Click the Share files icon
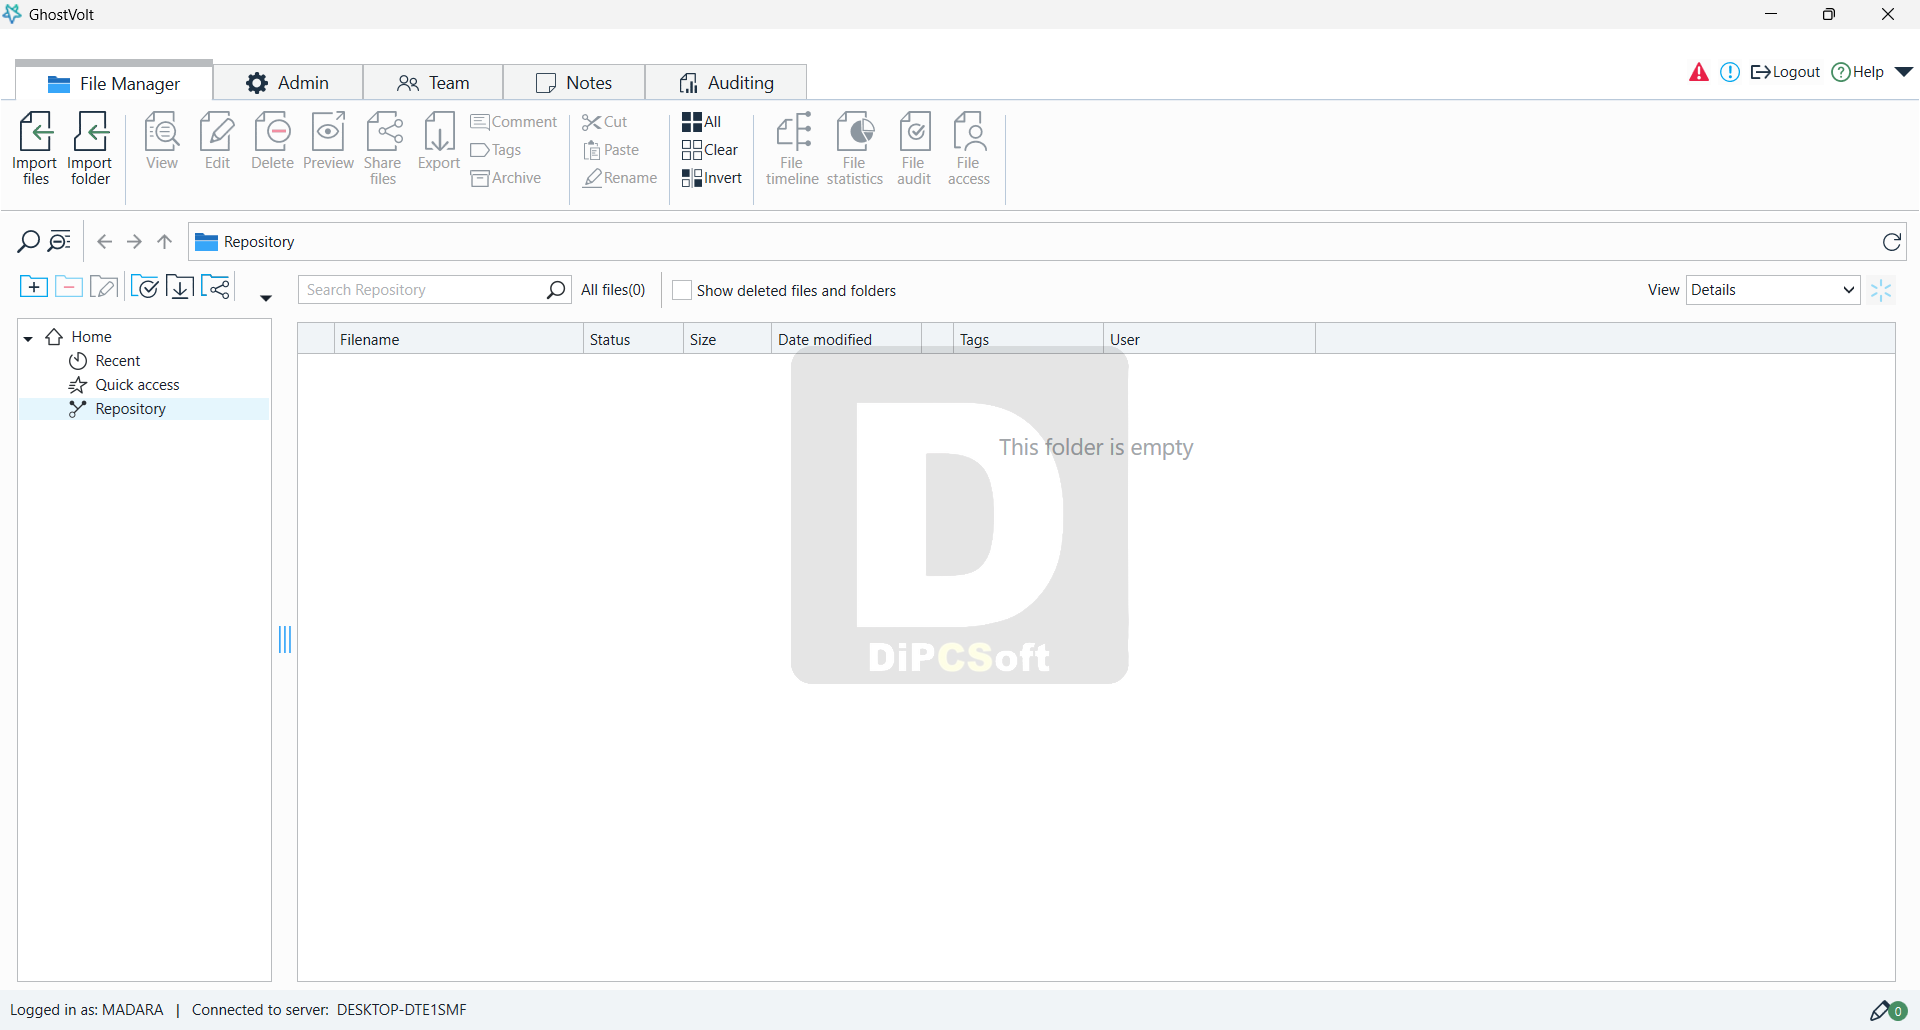The width and height of the screenshot is (1920, 1030). [x=383, y=148]
